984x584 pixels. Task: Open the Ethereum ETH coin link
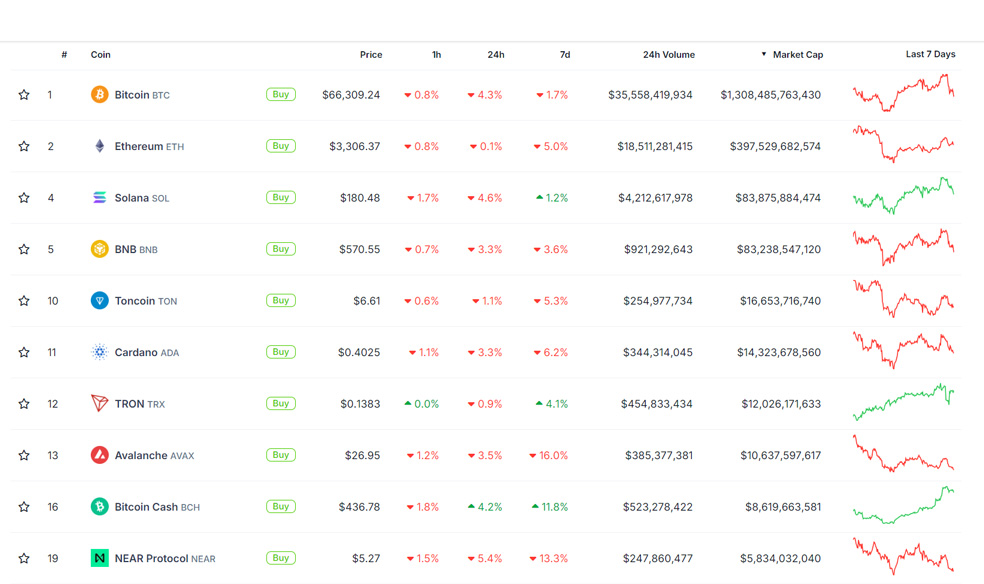coord(149,146)
